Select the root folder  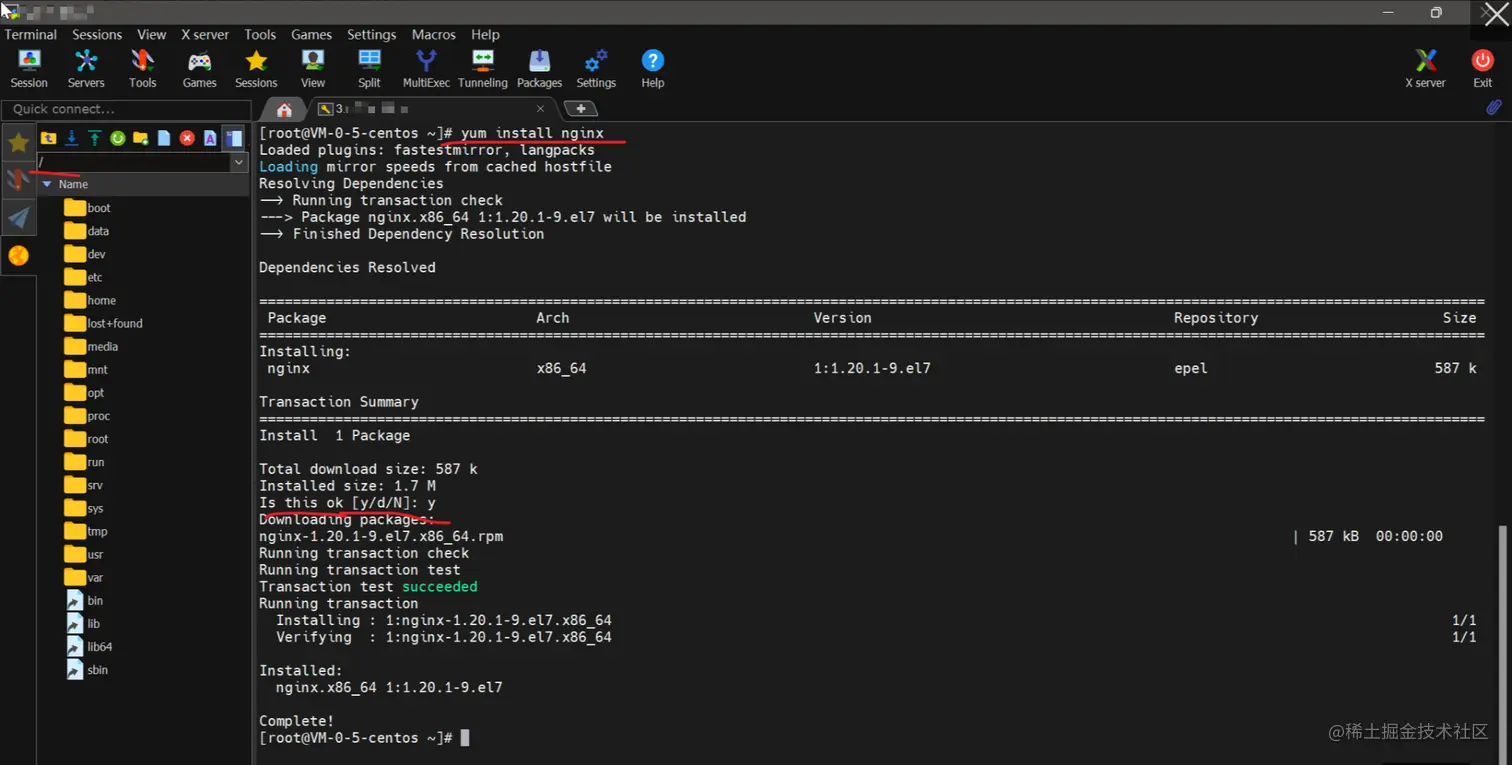click(x=86, y=439)
